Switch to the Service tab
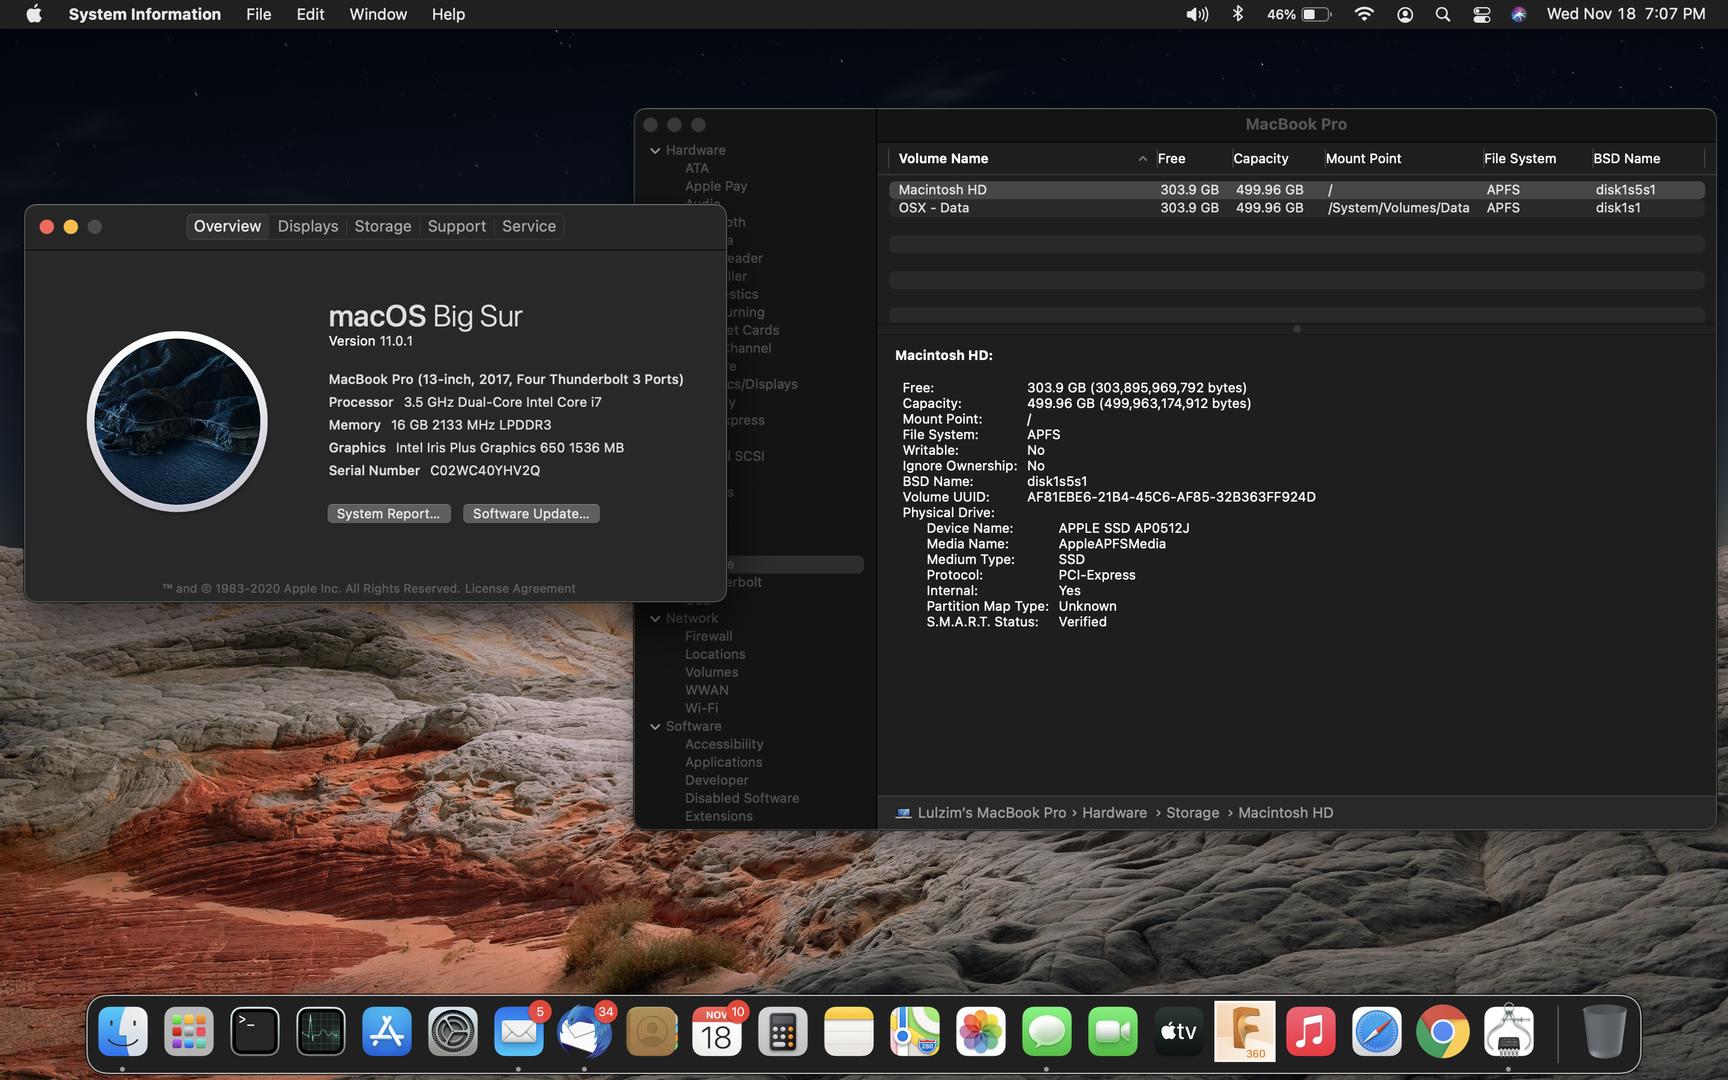This screenshot has width=1728, height=1080. point(529,226)
